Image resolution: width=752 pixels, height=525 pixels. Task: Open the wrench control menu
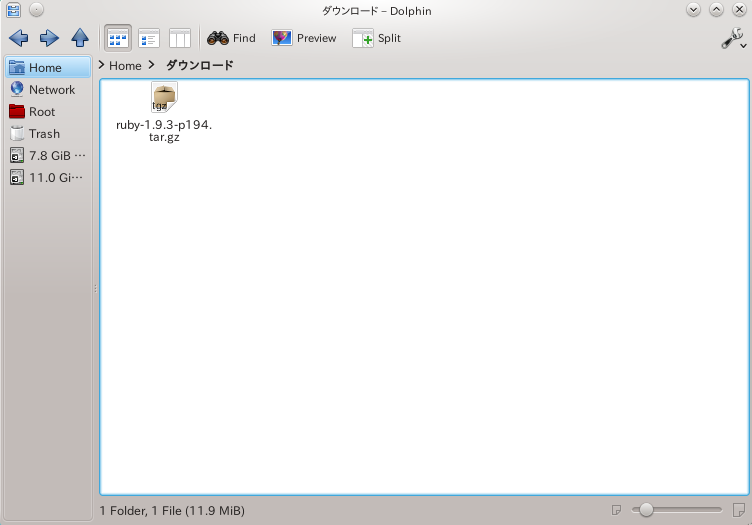734,39
